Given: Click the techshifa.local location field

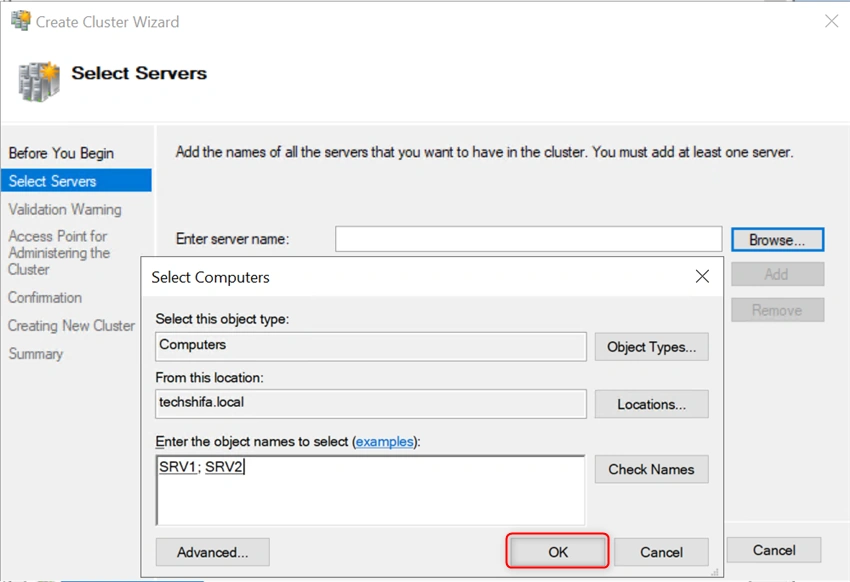Looking at the screenshot, I should coord(371,404).
